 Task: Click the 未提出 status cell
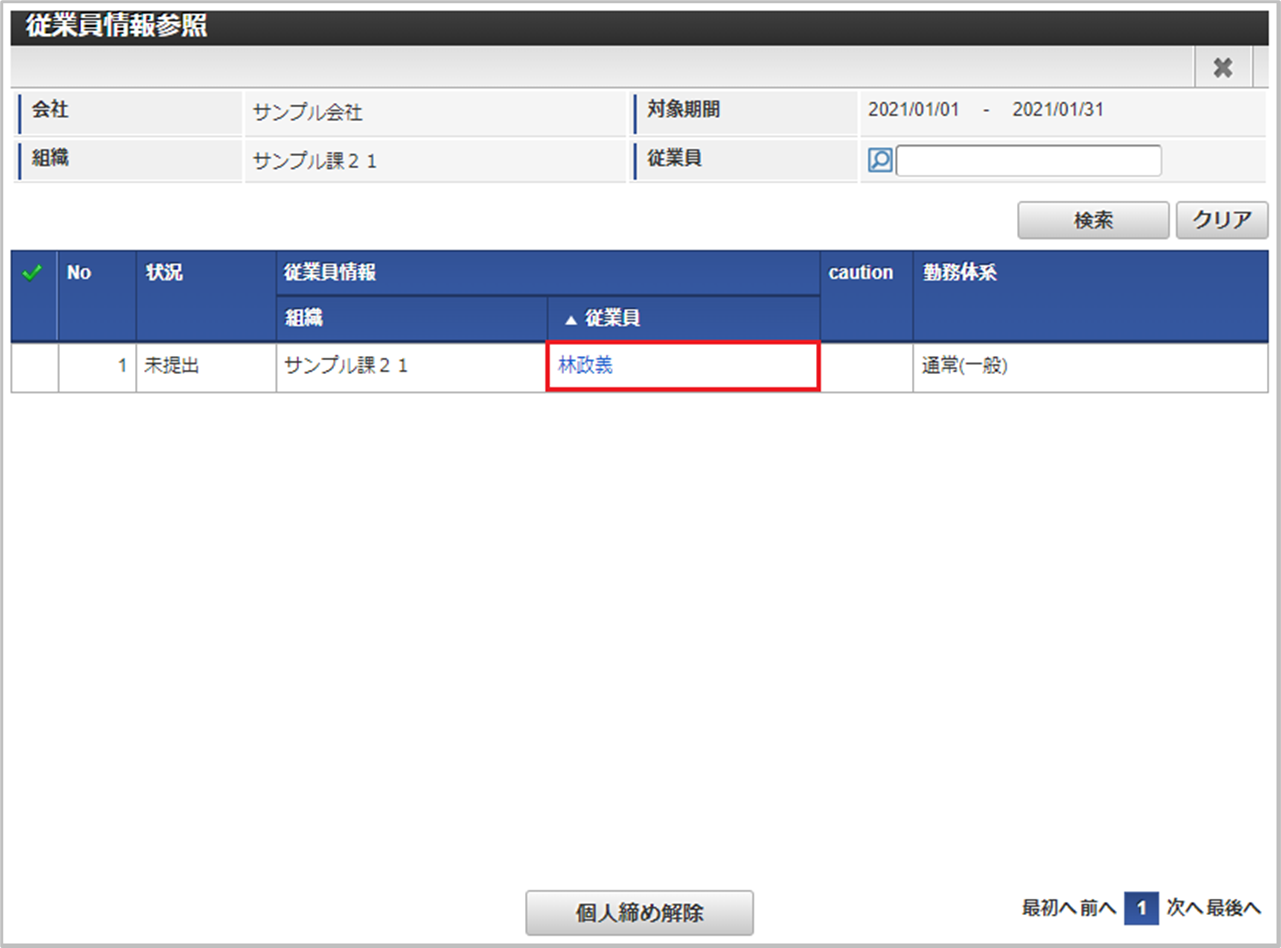206,367
